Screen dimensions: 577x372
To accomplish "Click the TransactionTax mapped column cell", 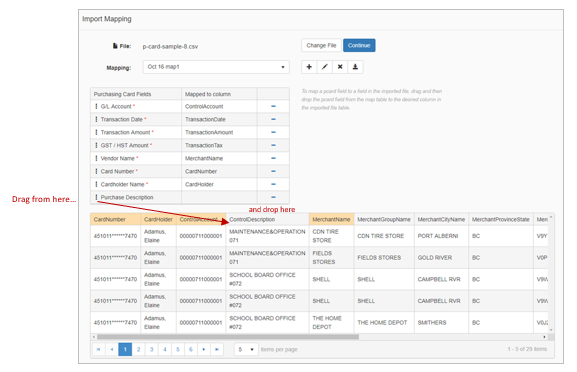I will 219,145.
